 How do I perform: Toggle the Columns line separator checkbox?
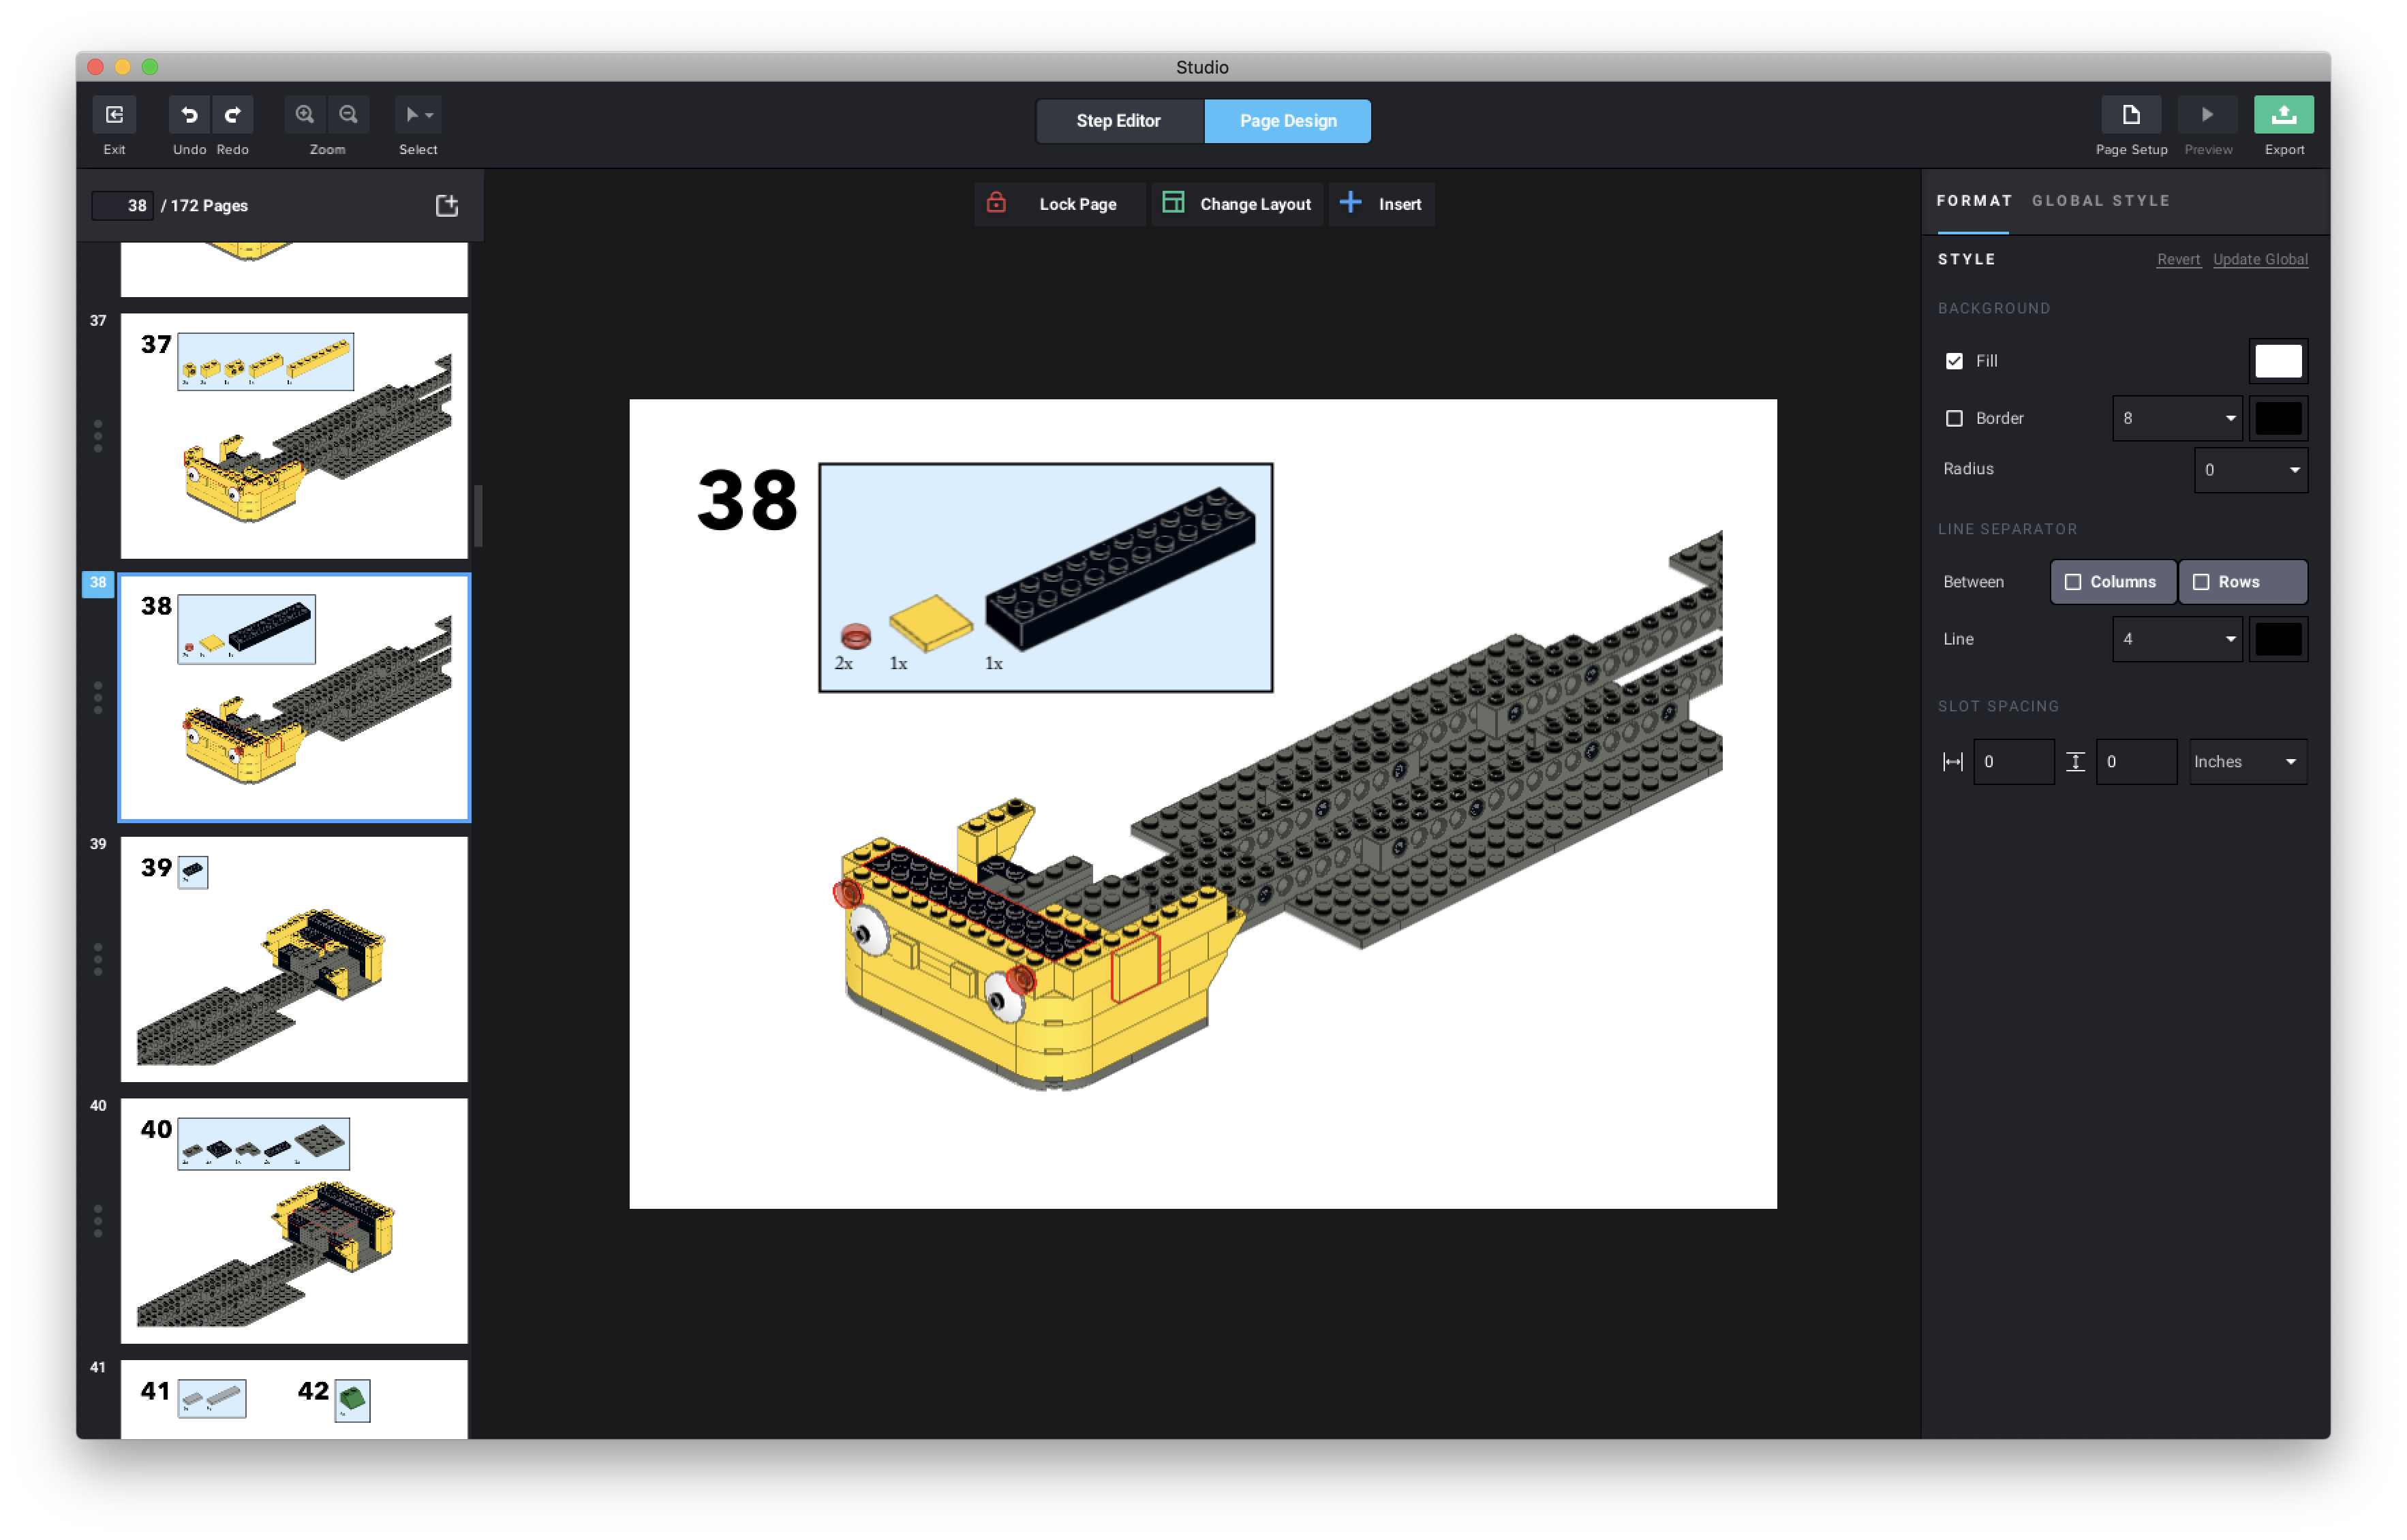click(2073, 582)
